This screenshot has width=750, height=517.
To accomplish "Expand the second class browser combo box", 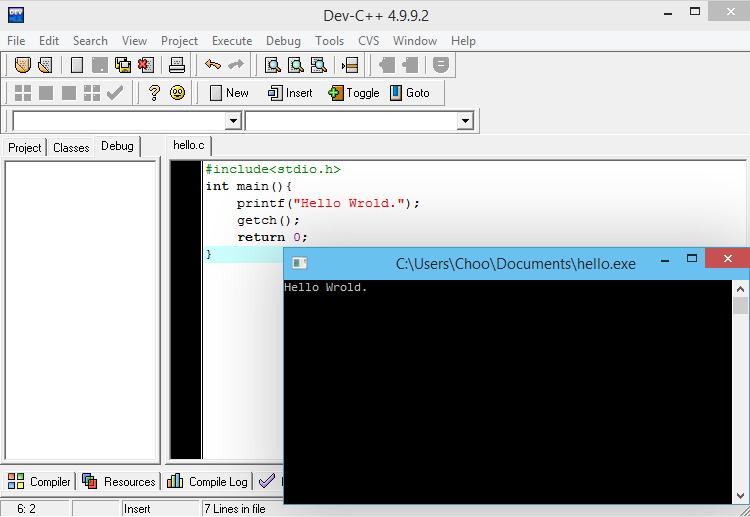I will point(465,121).
